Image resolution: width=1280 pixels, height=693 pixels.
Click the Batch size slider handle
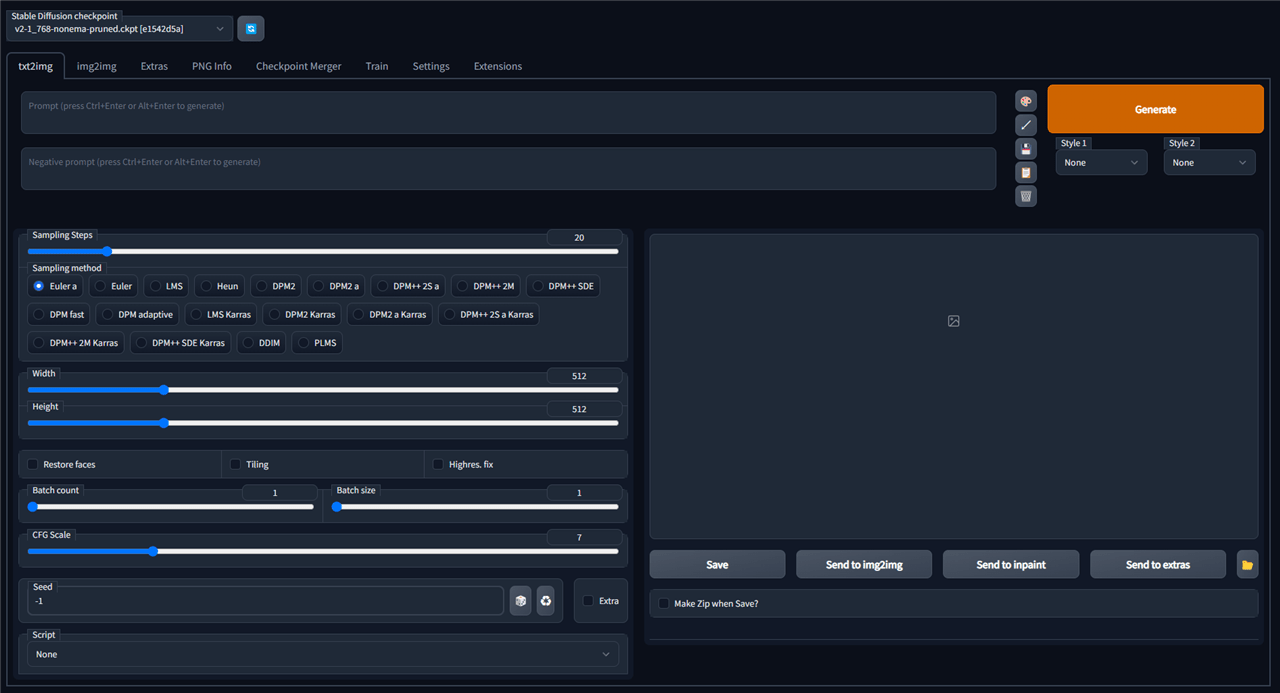point(337,506)
